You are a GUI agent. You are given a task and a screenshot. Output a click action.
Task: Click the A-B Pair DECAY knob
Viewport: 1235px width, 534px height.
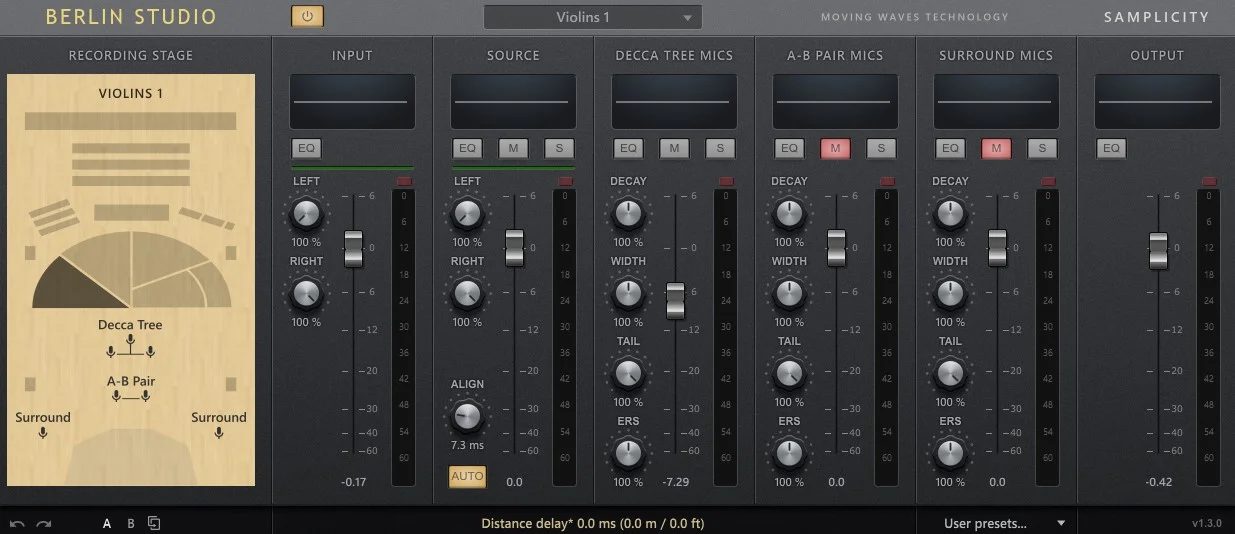click(x=789, y=213)
